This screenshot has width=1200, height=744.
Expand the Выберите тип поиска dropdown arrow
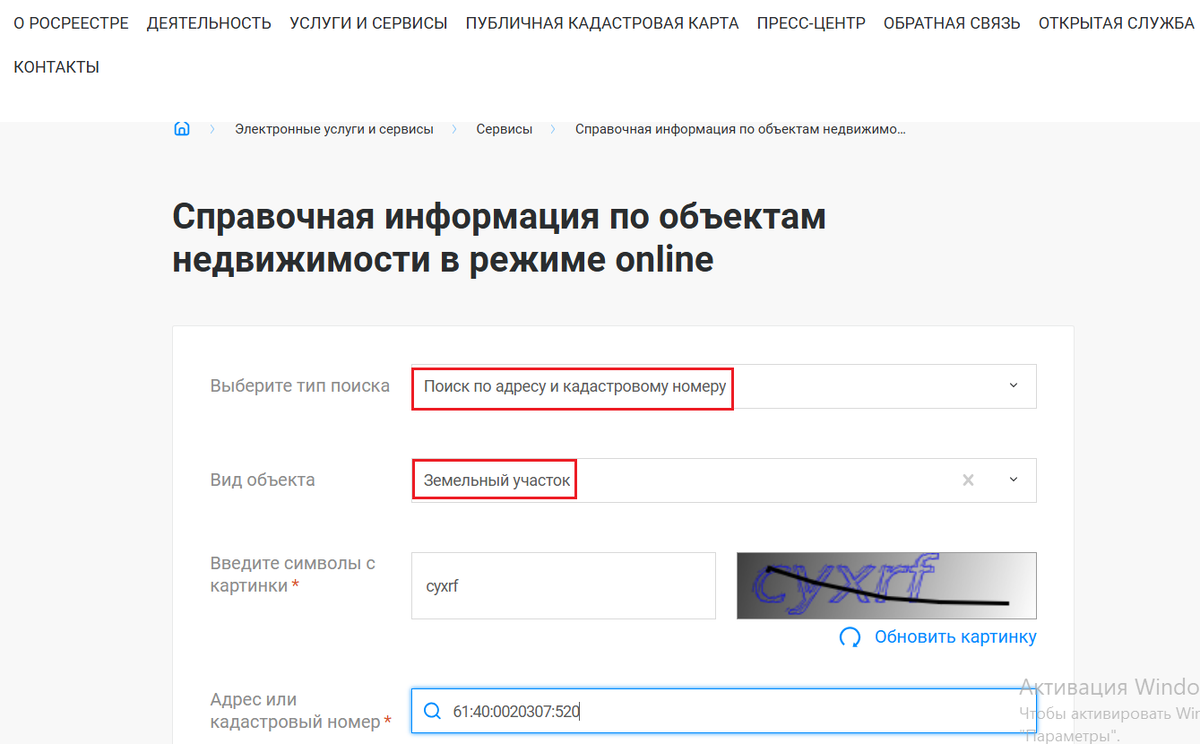(1013, 386)
